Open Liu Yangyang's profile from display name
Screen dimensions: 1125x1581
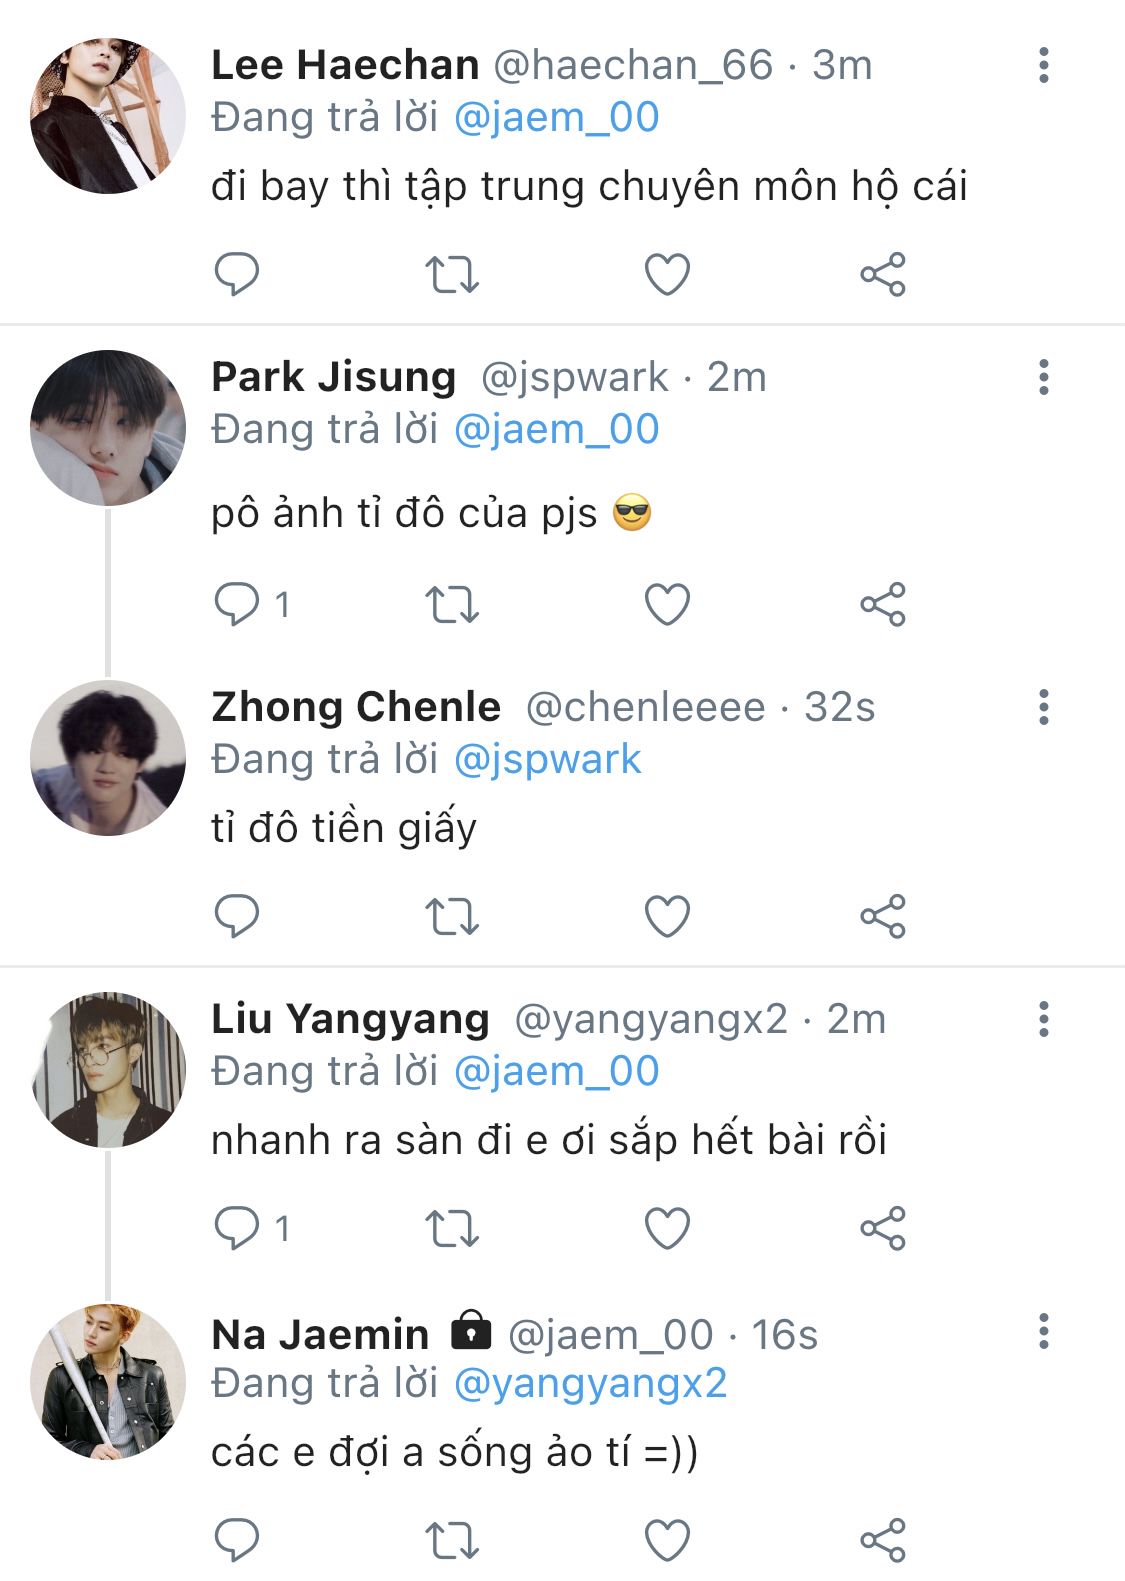(x=350, y=1019)
